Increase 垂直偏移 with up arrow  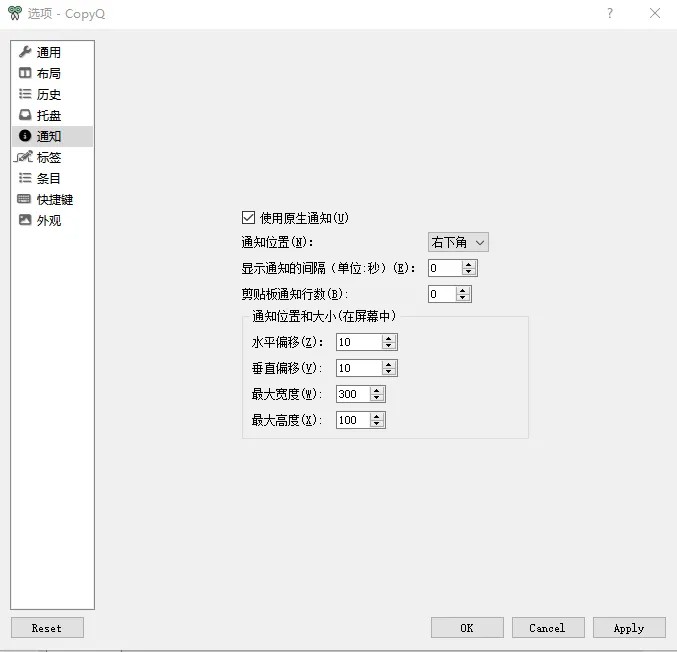click(389, 364)
